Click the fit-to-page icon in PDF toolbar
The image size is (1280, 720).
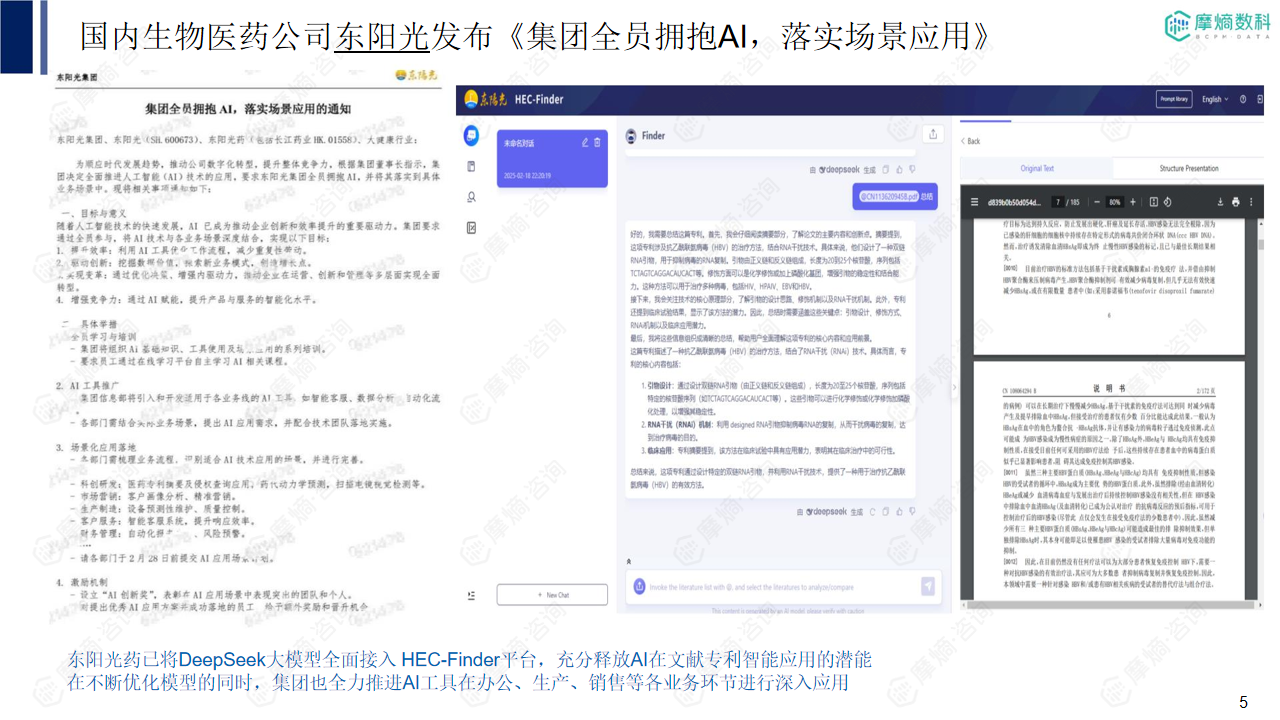[1153, 201]
